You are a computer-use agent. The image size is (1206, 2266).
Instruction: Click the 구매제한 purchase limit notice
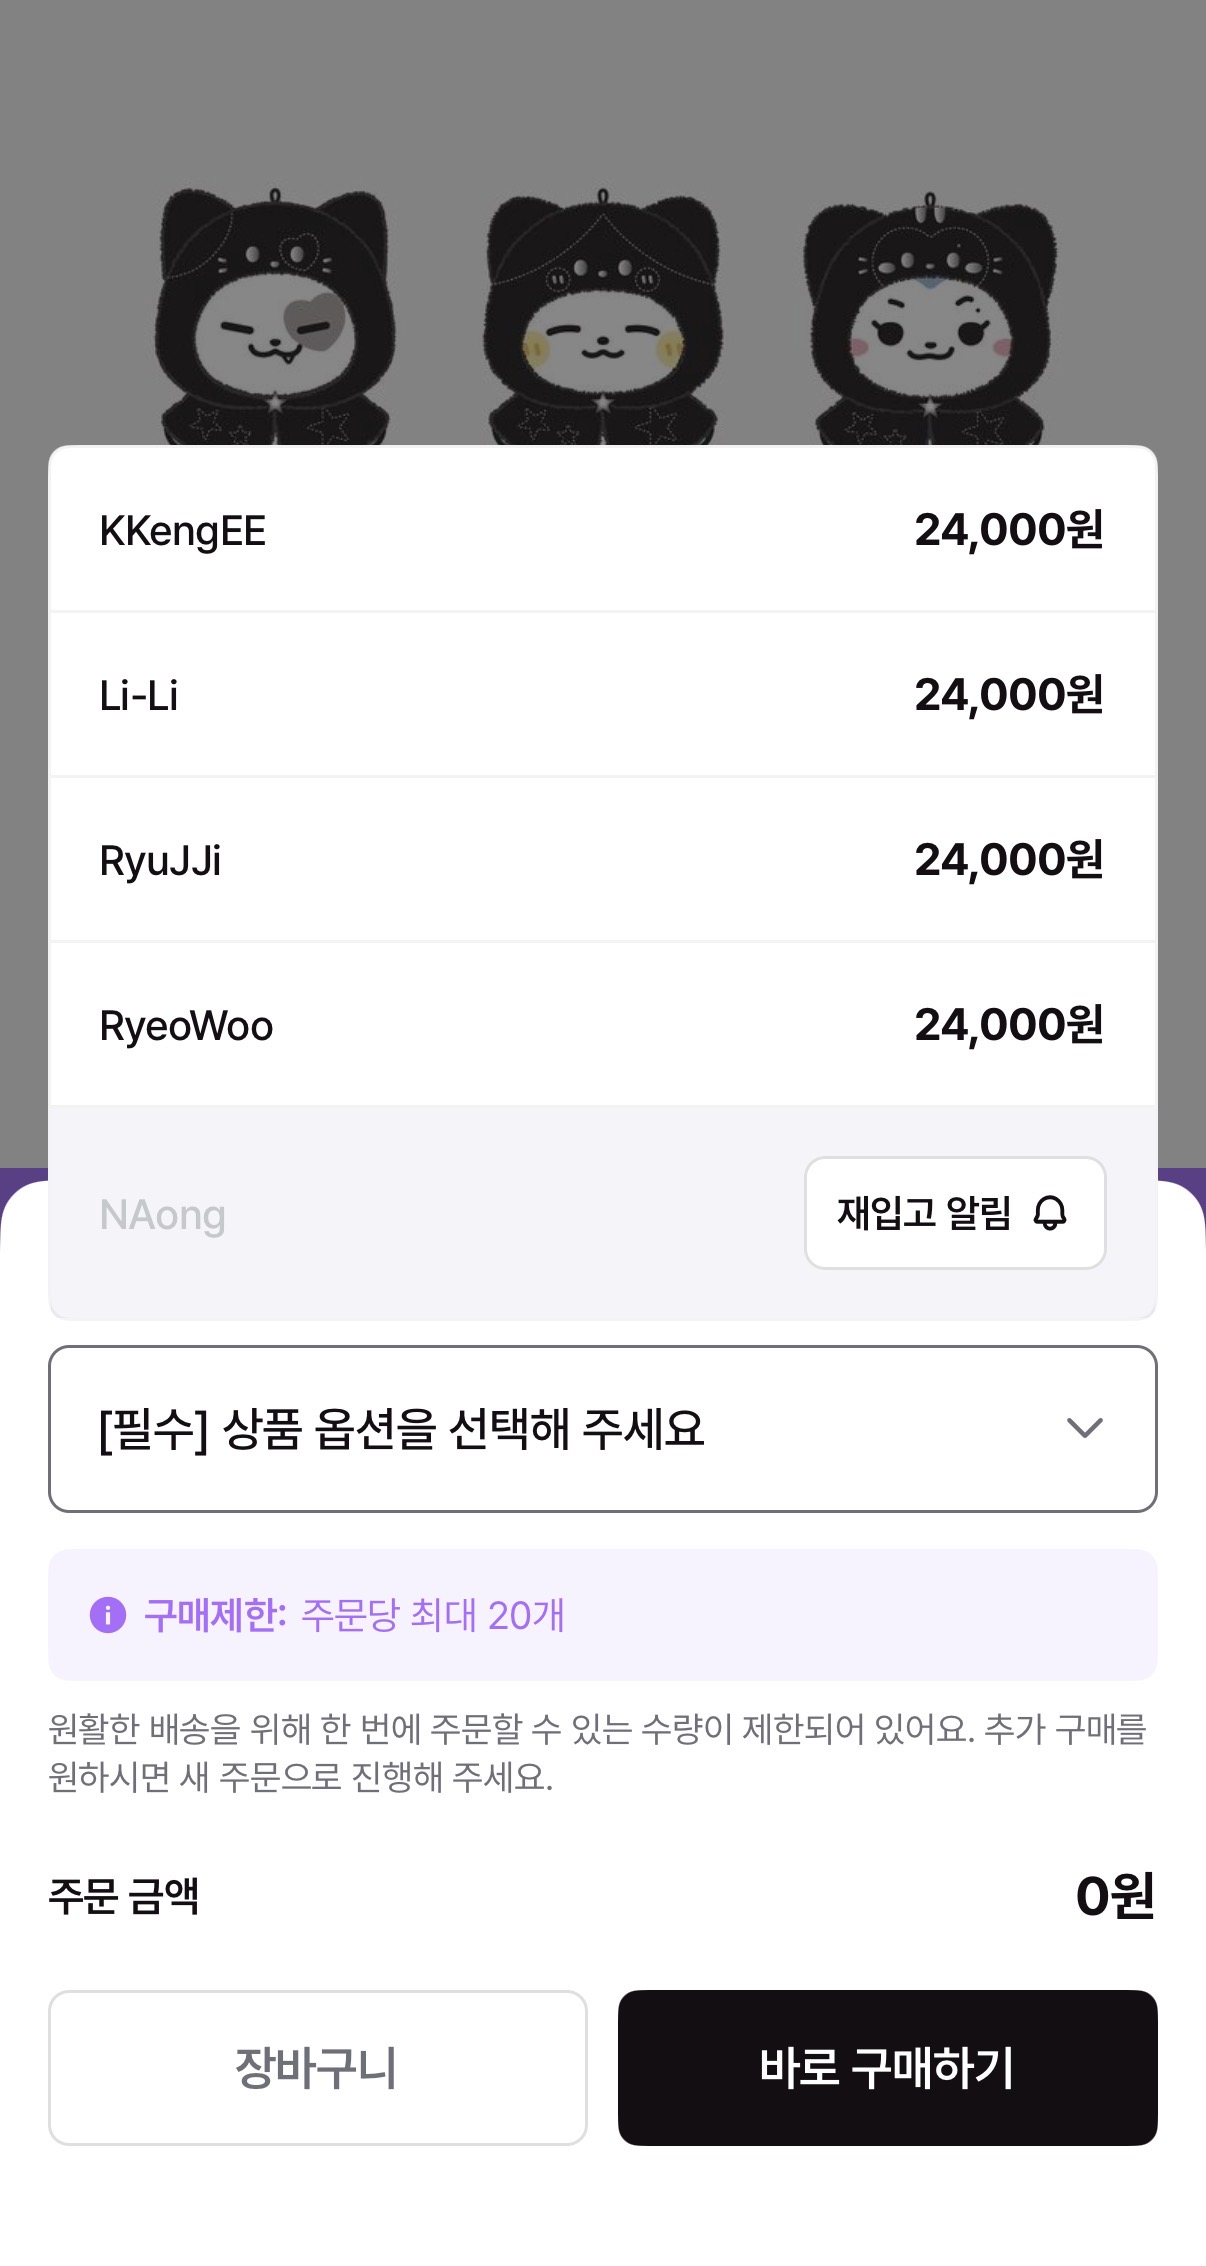[x=603, y=1615]
